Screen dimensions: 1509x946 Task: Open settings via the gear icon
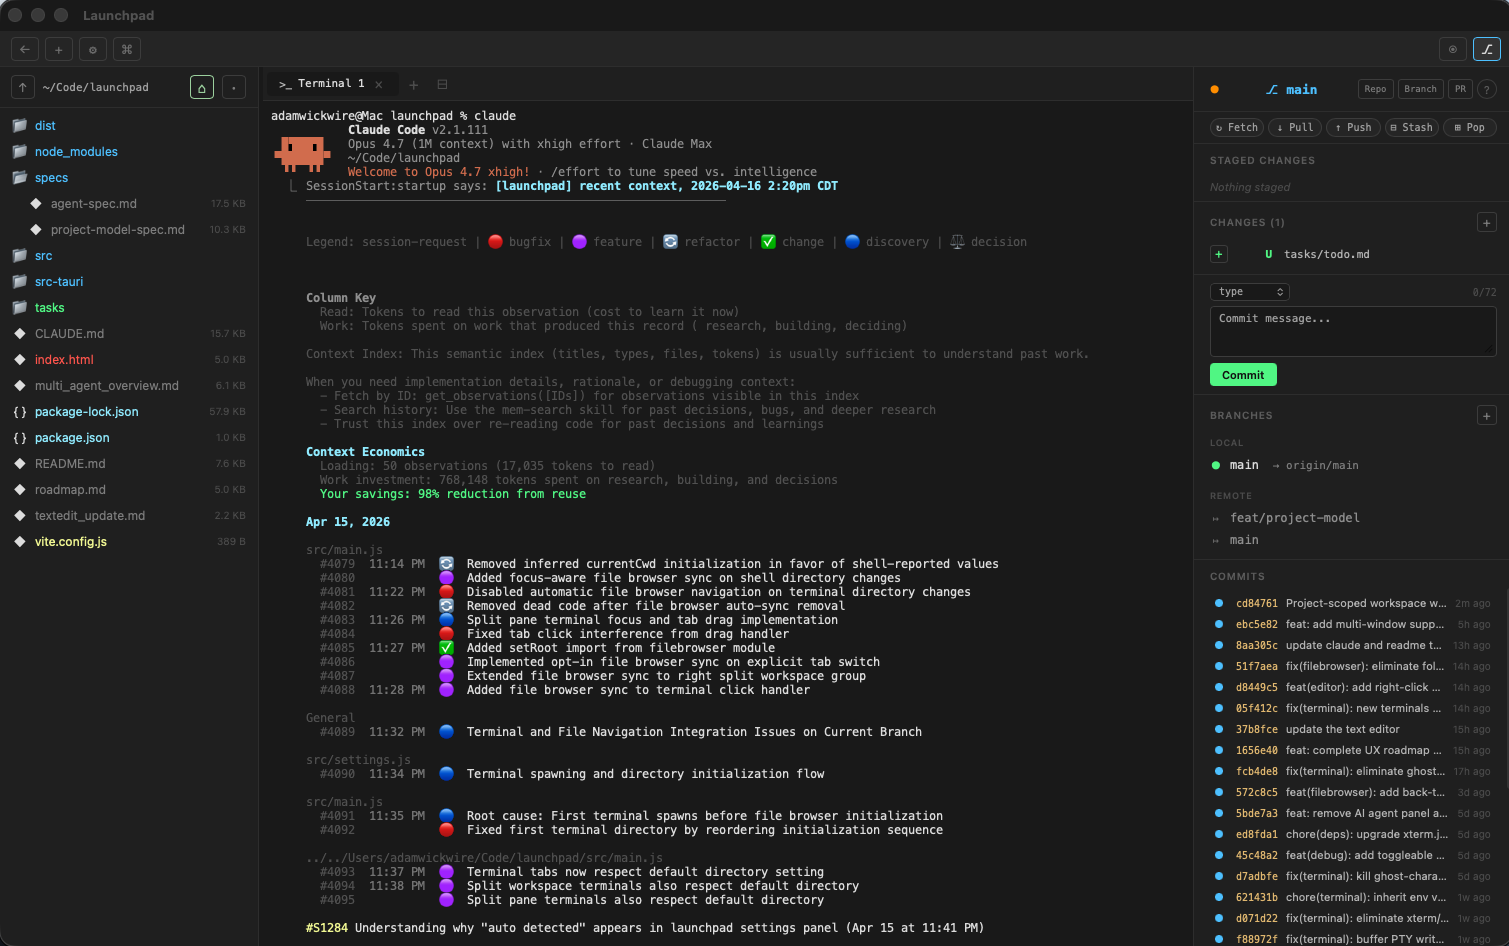point(92,48)
